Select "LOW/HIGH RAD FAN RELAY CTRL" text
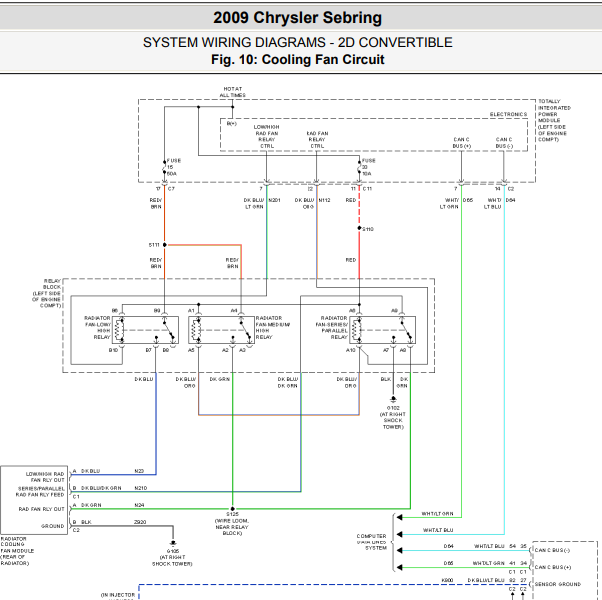The width and height of the screenshot is (602, 600). coord(266,136)
